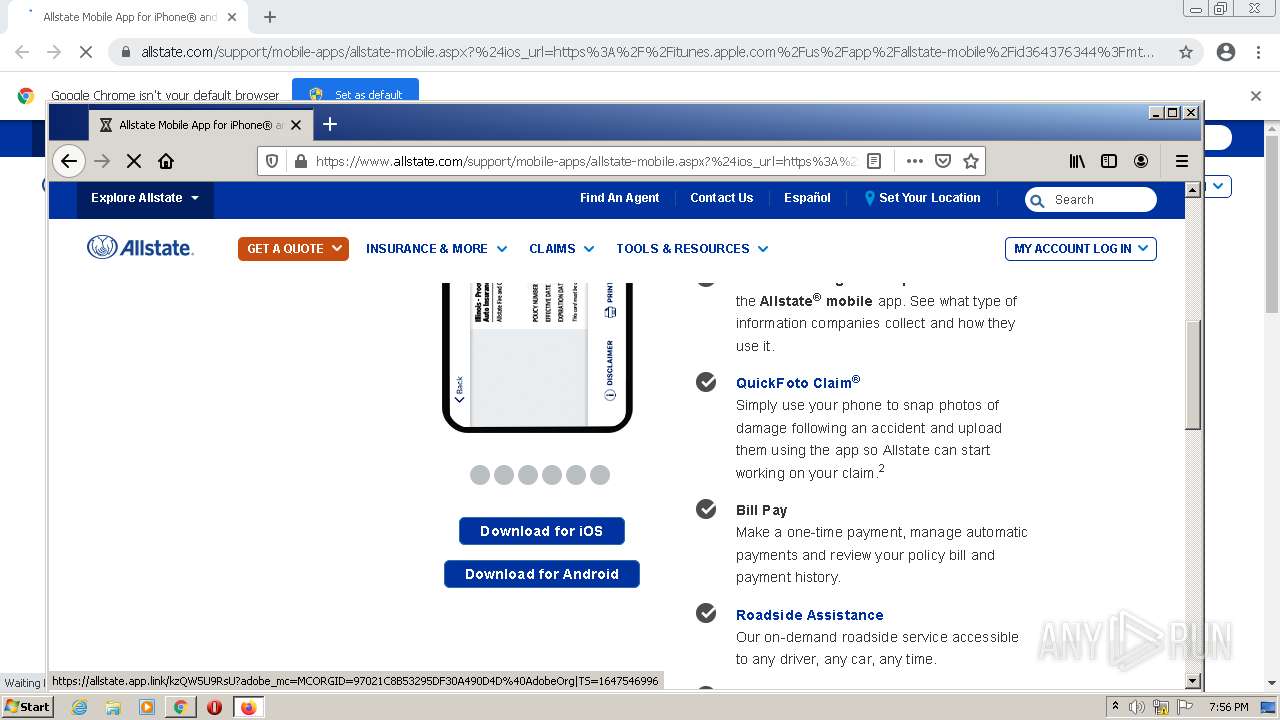The image size is (1280, 720).
Task: Click Firefox page scroll up arrow
Action: tap(1192, 189)
